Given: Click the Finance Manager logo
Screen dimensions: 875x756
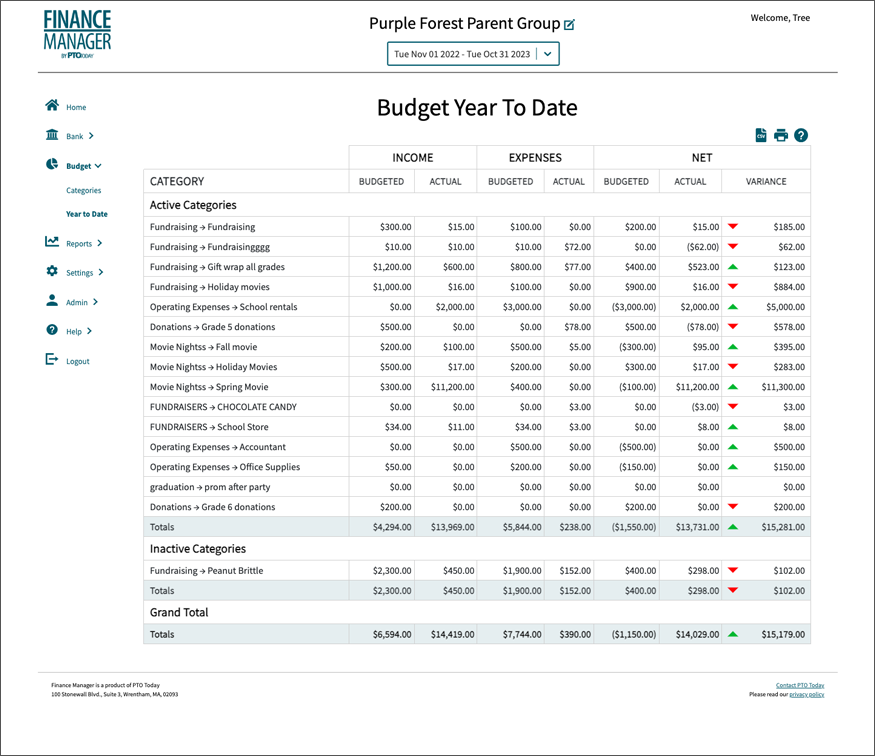Looking at the screenshot, I should pos(77,35).
